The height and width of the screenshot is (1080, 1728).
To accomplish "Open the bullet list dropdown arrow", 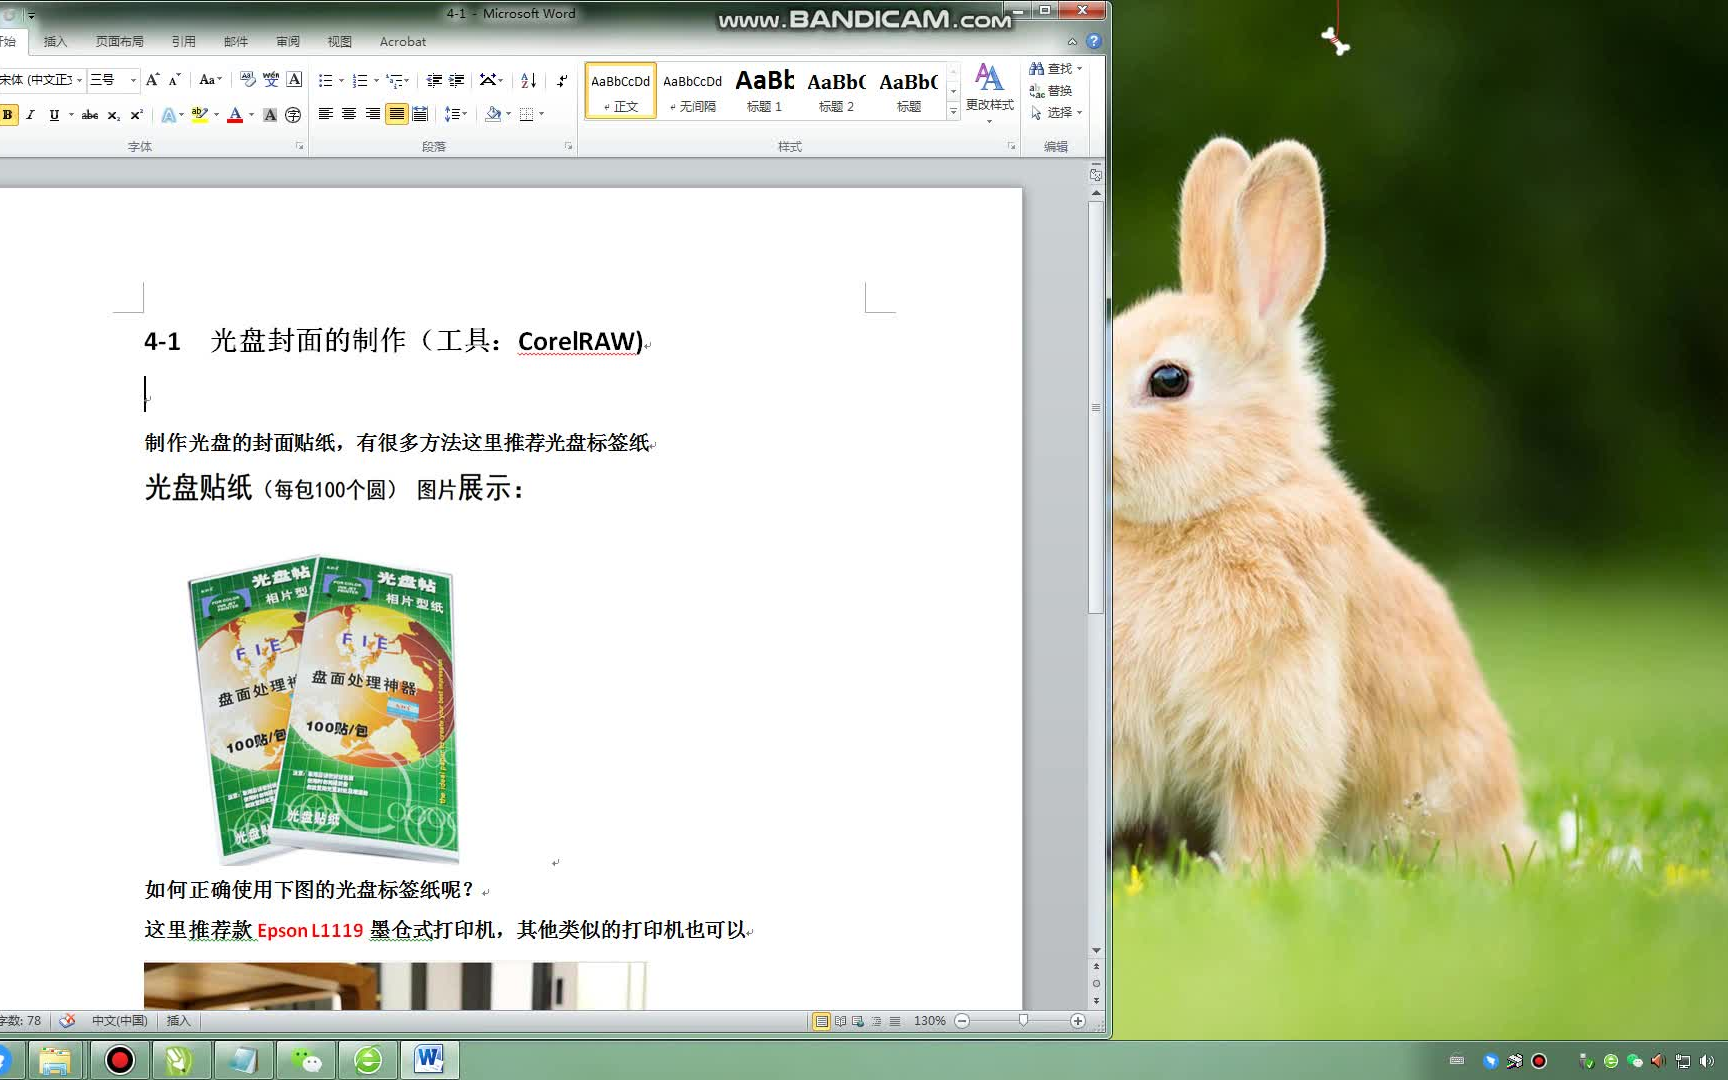I will tap(341, 80).
